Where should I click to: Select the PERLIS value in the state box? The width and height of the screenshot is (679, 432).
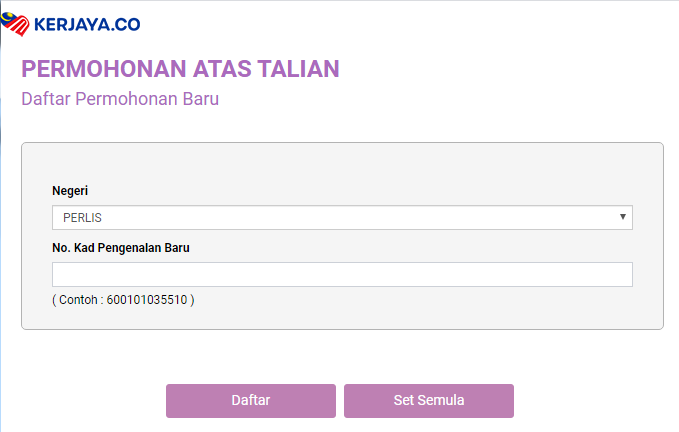tap(83, 217)
